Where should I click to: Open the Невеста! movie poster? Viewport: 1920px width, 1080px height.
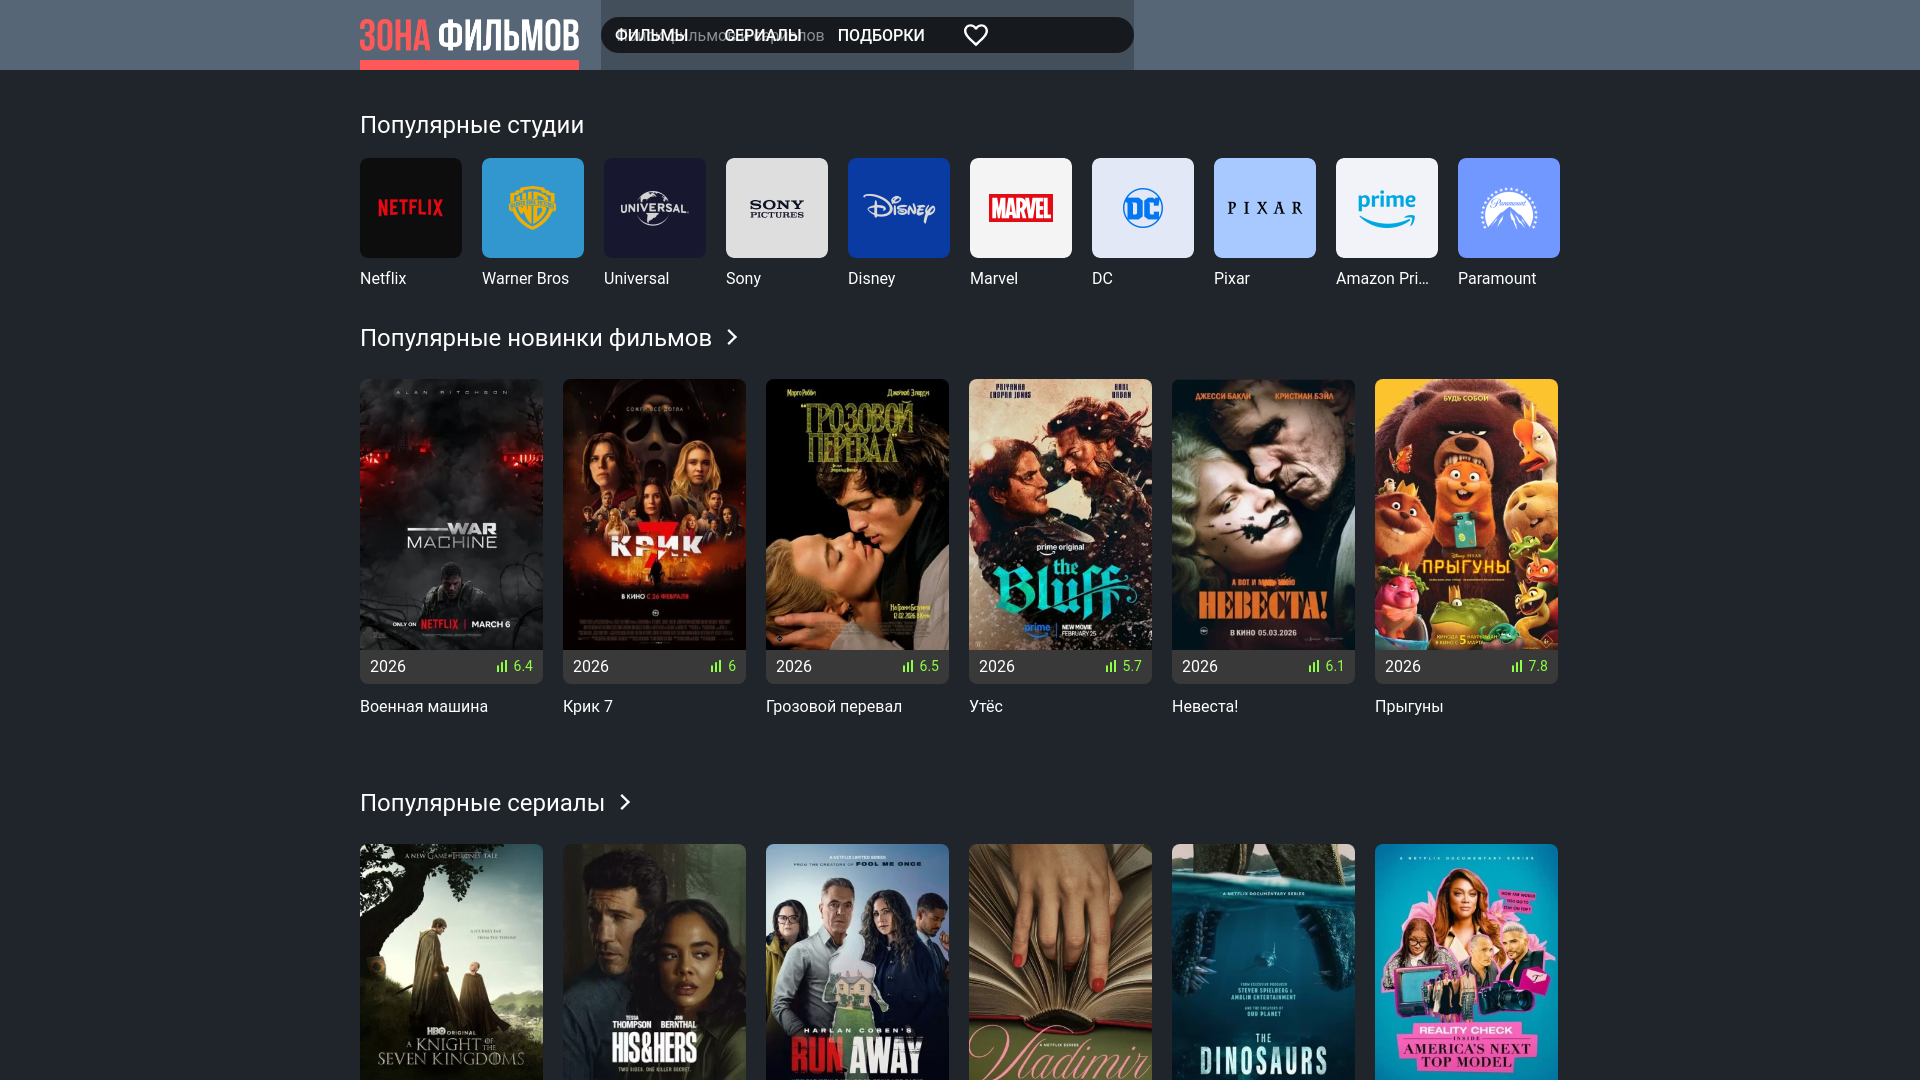[1263, 514]
